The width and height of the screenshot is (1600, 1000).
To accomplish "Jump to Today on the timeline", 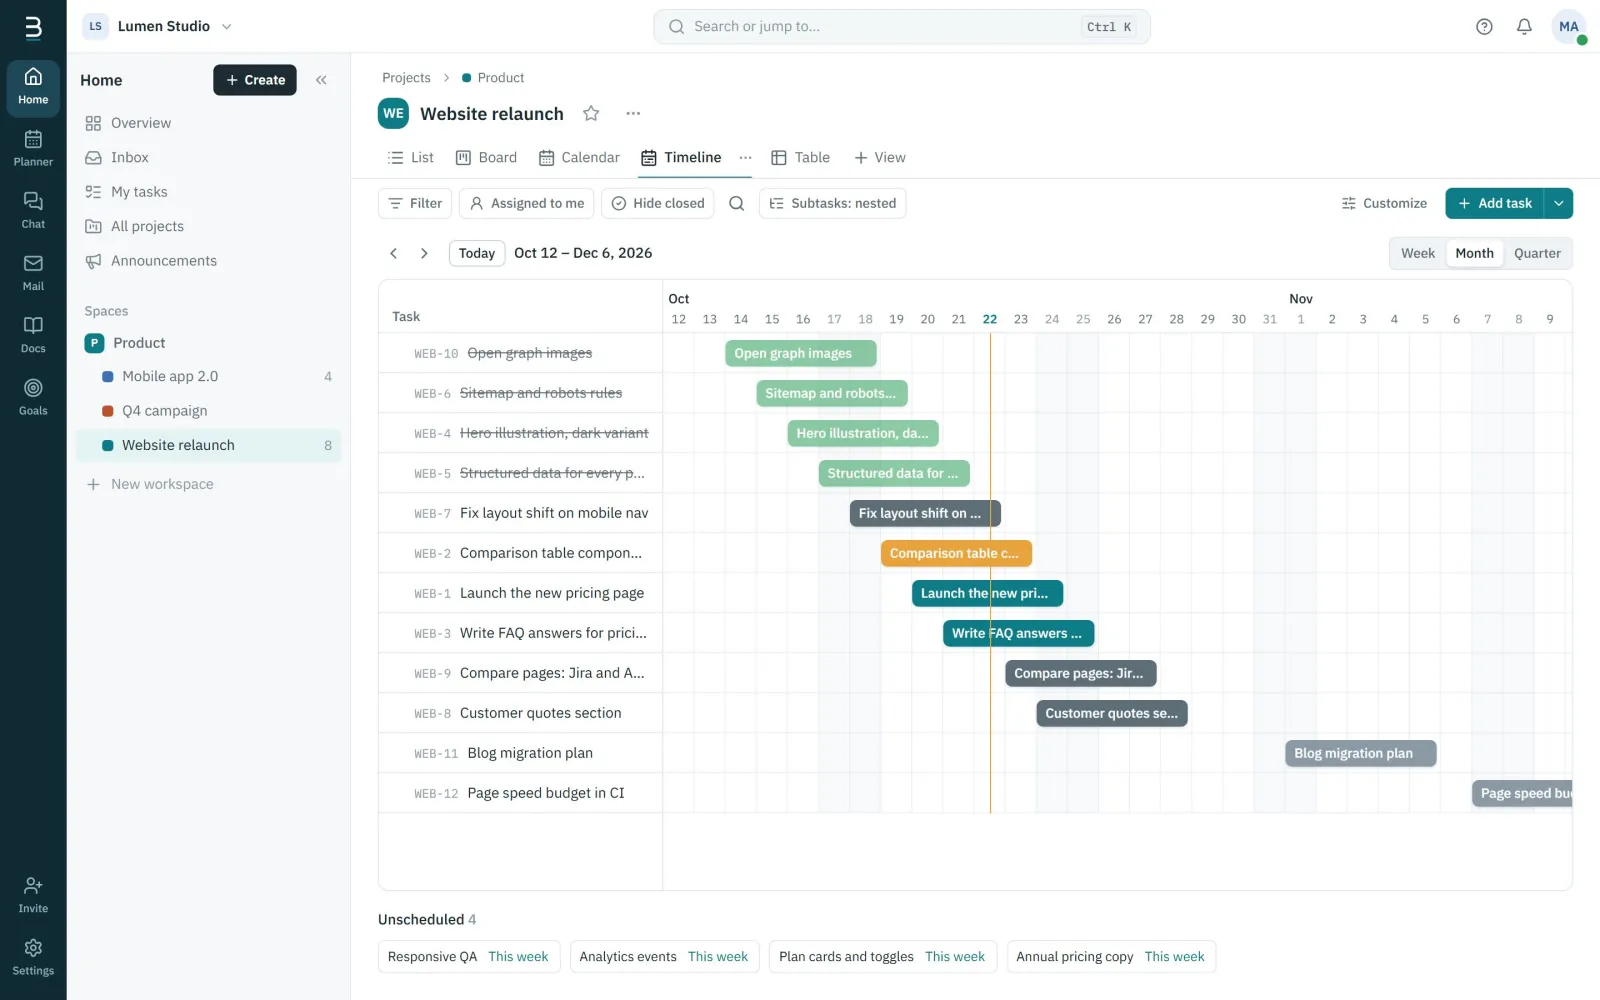I will point(477,253).
